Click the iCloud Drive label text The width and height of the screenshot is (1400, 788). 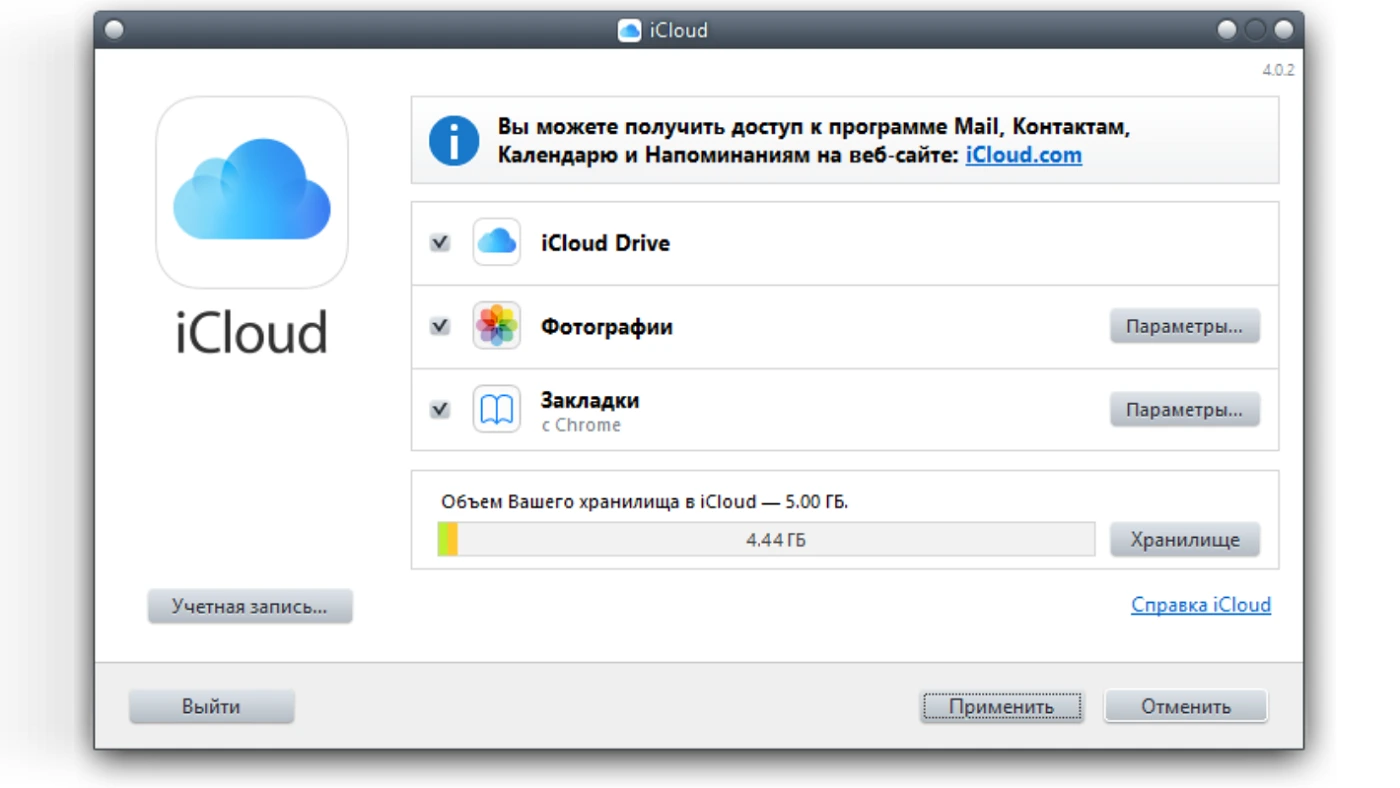[x=605, y=243]
